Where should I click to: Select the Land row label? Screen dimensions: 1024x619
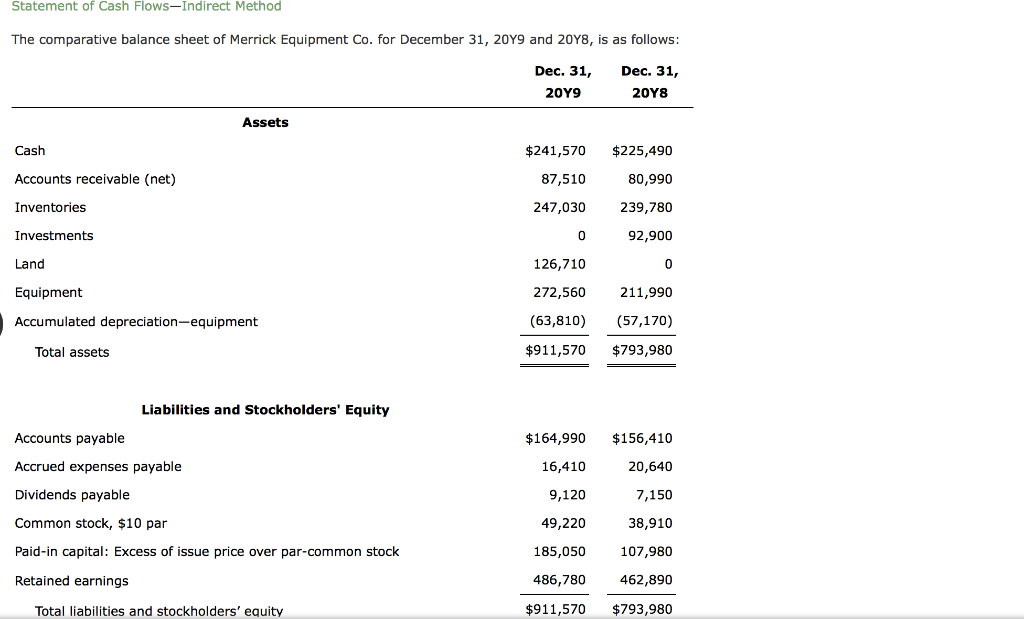tap(30, 264)
